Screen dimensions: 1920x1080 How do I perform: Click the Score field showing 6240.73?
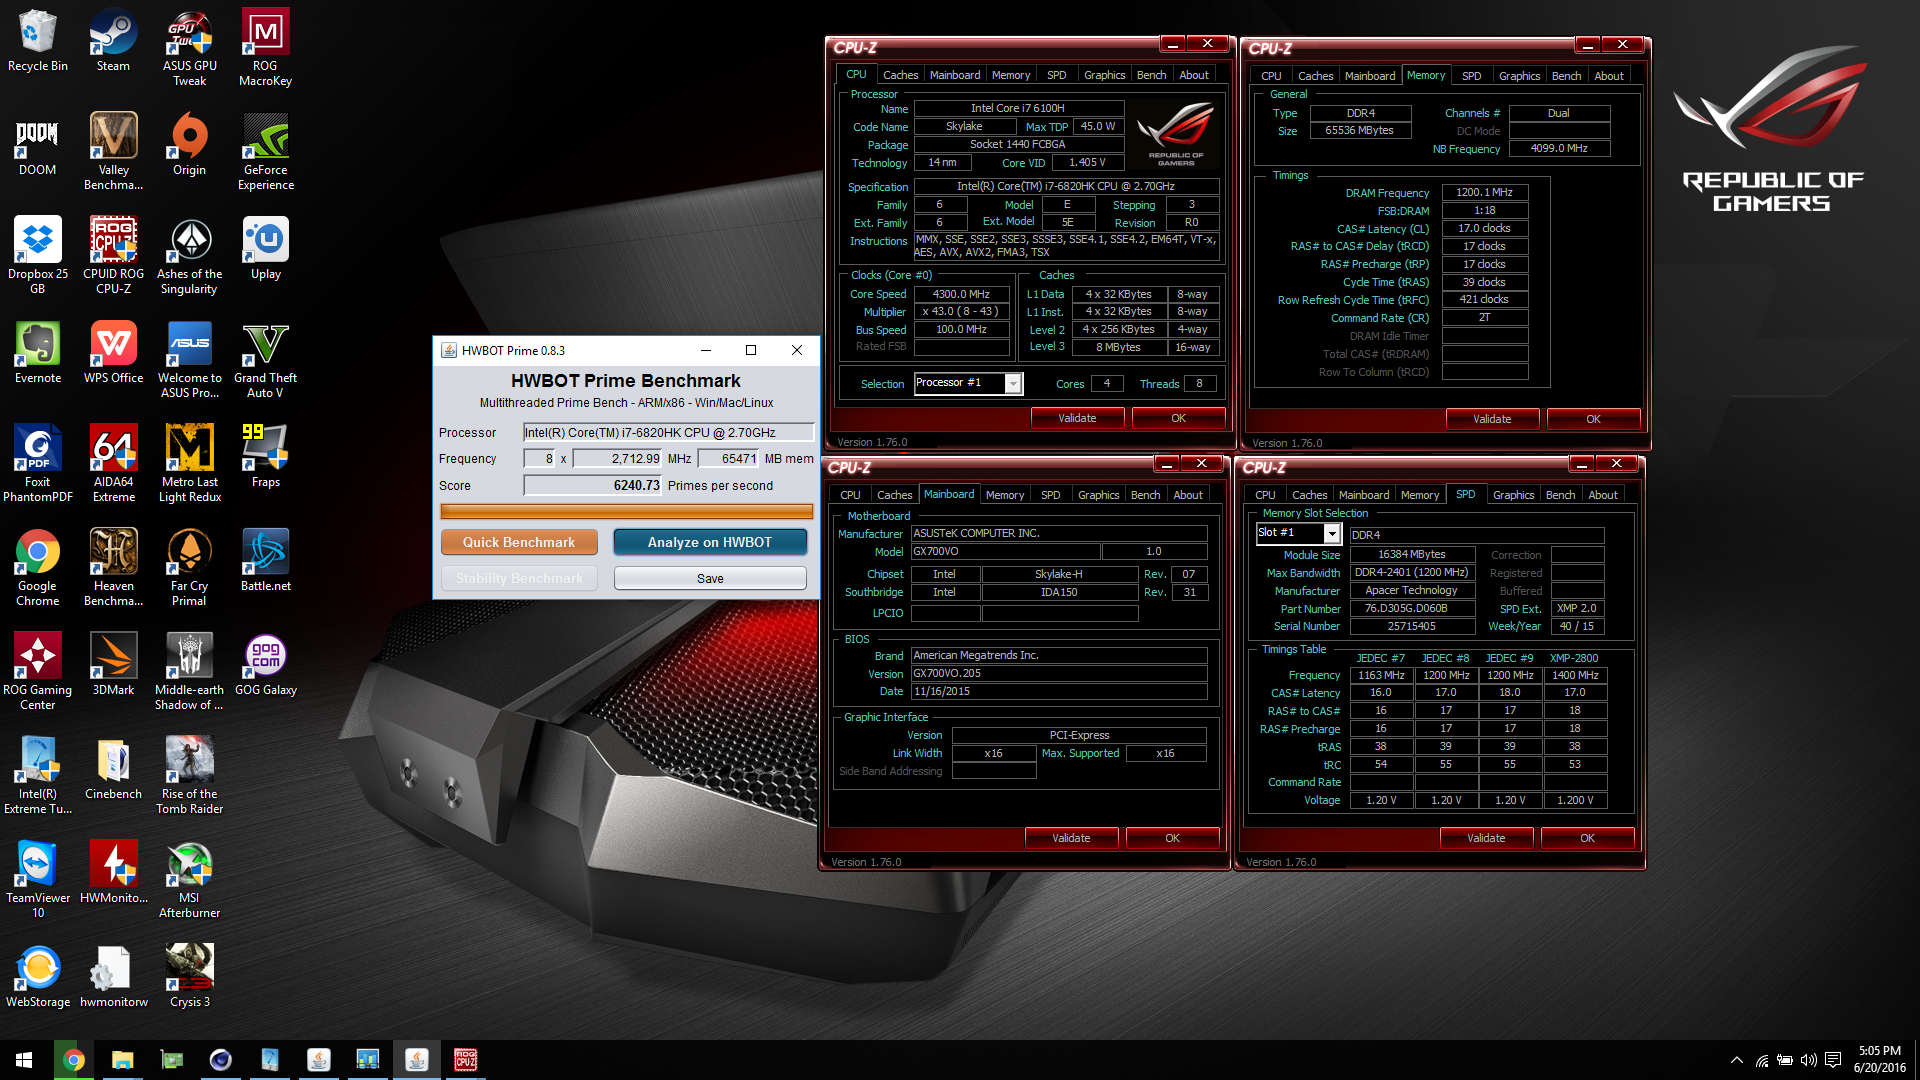[593, 485]
